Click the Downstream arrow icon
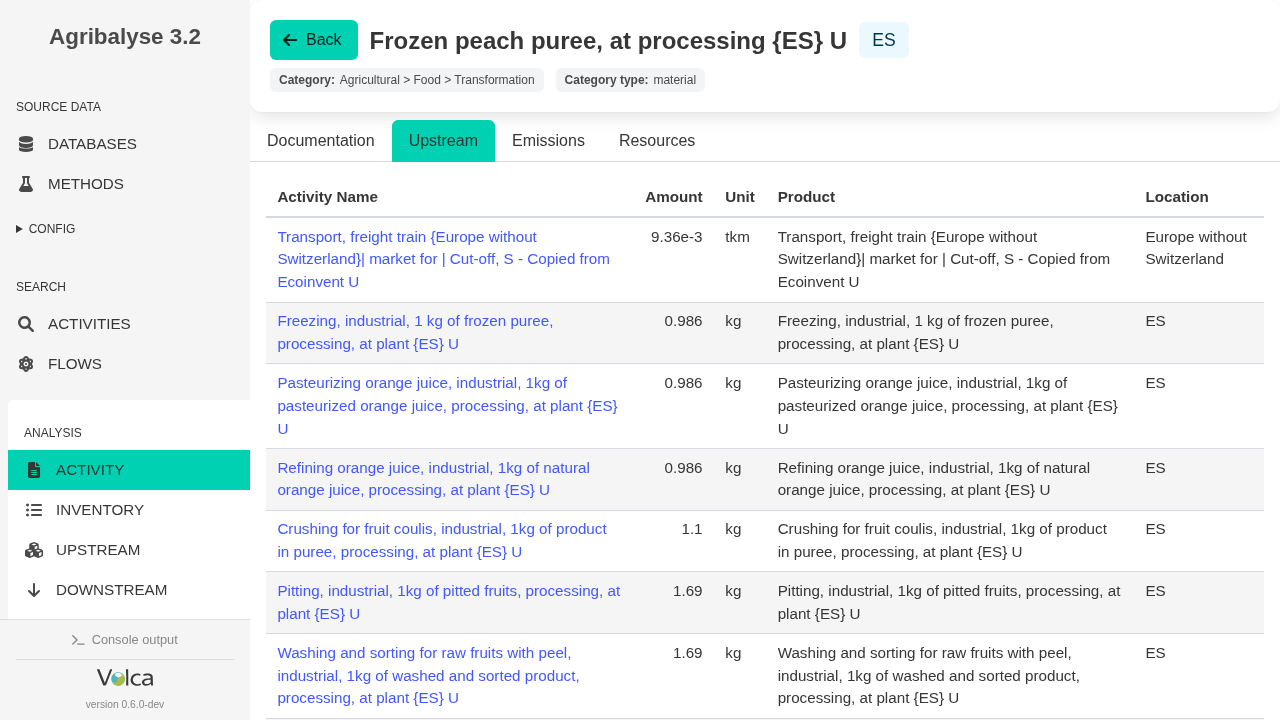The height and width of the screenshot is (720, 1280). point(34,590)
